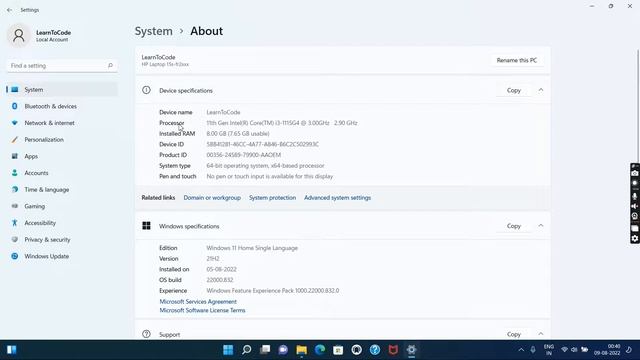The width and height of the screenshot is (640, 360).
Task: Collapse the Windows specifications section
Action: [x=541, y=226]
